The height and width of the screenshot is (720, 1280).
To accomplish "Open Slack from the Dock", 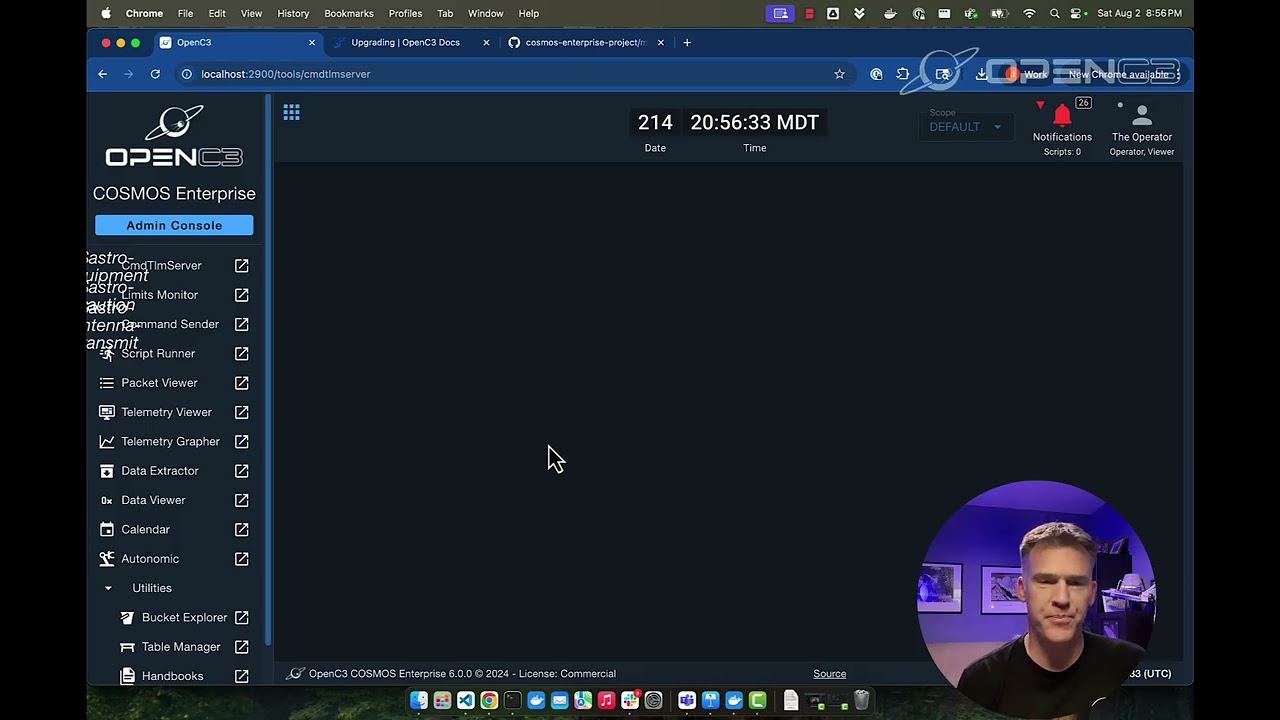I will [630, 701].
